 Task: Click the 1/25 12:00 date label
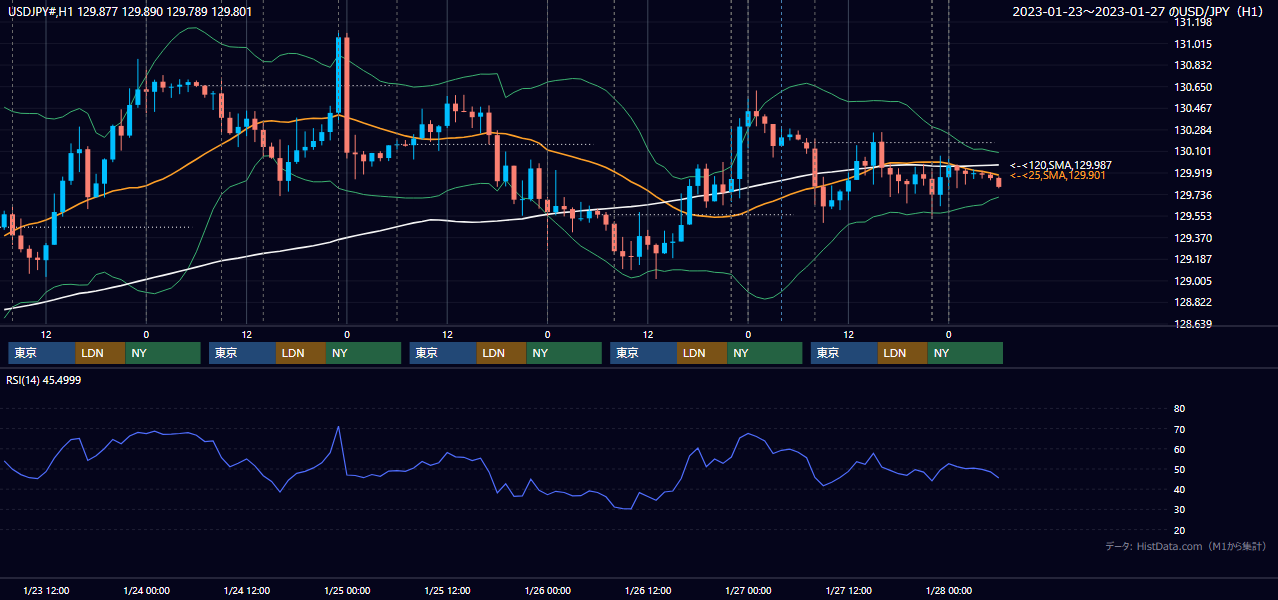coord(448,591)
